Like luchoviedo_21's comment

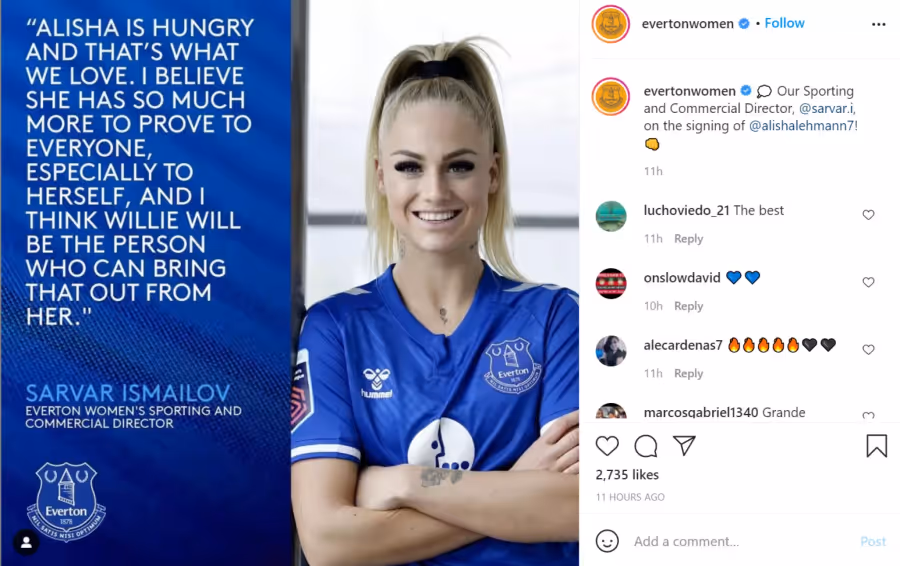coord(868,215)
